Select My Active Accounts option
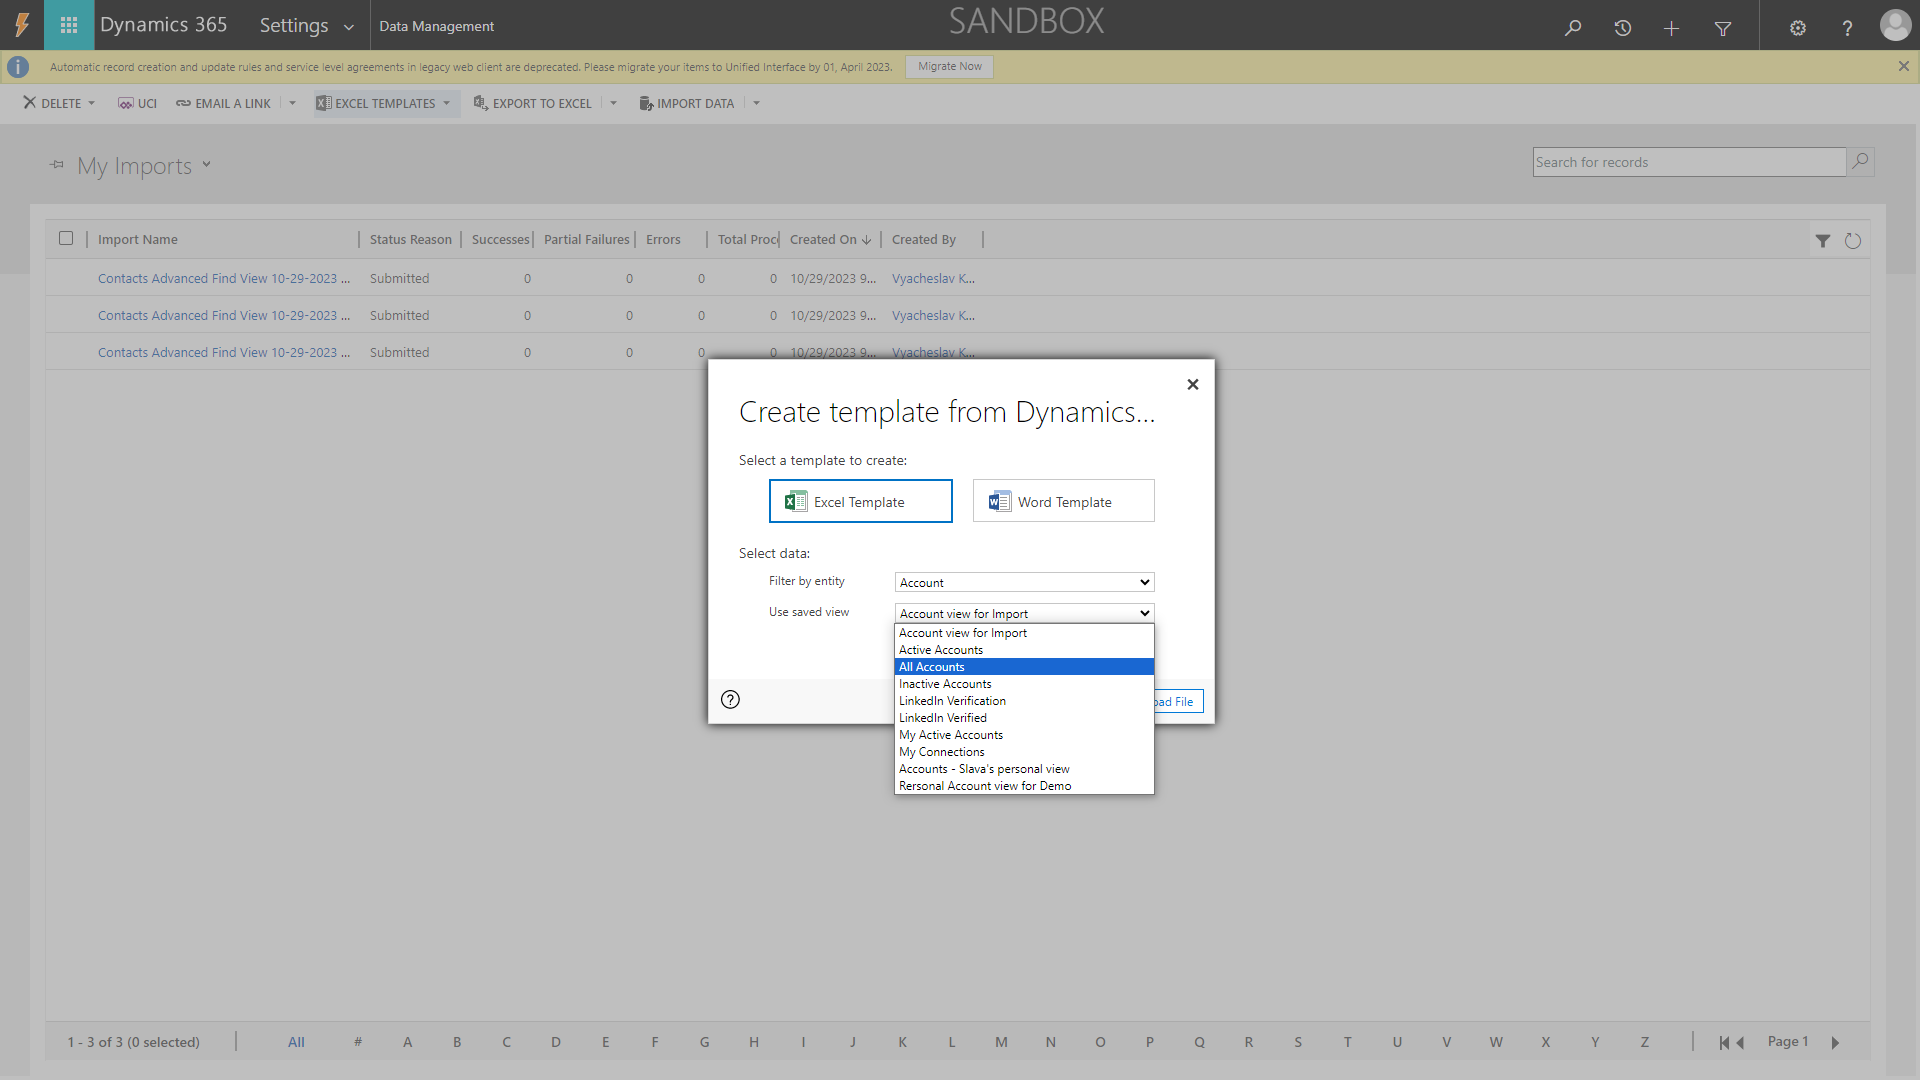The width and height of the screenshot is (1920, 1080). pos(1024,735)
